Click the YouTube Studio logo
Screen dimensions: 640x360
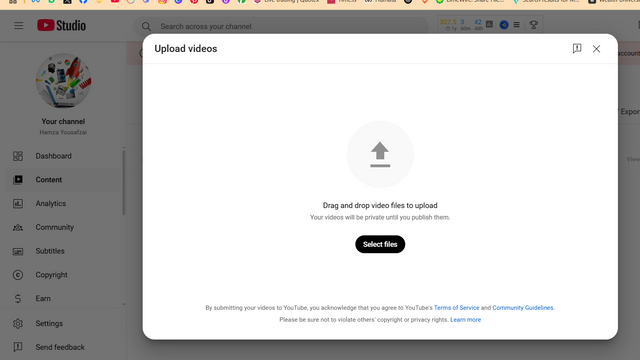coord(62,25)
